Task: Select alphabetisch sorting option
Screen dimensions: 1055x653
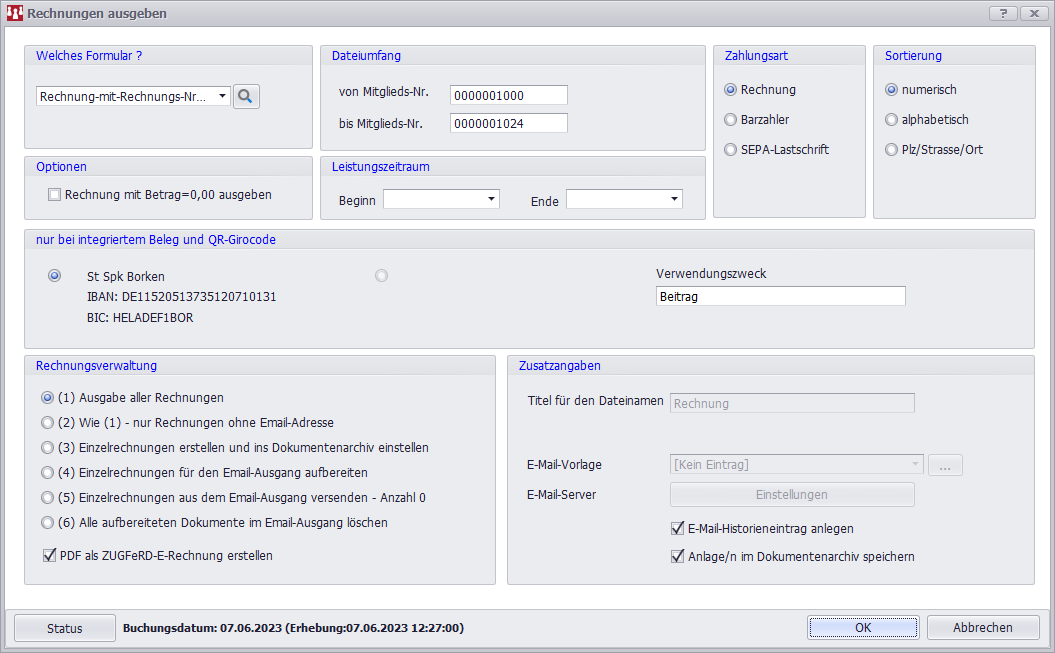Action: click(x=891, y=120)
